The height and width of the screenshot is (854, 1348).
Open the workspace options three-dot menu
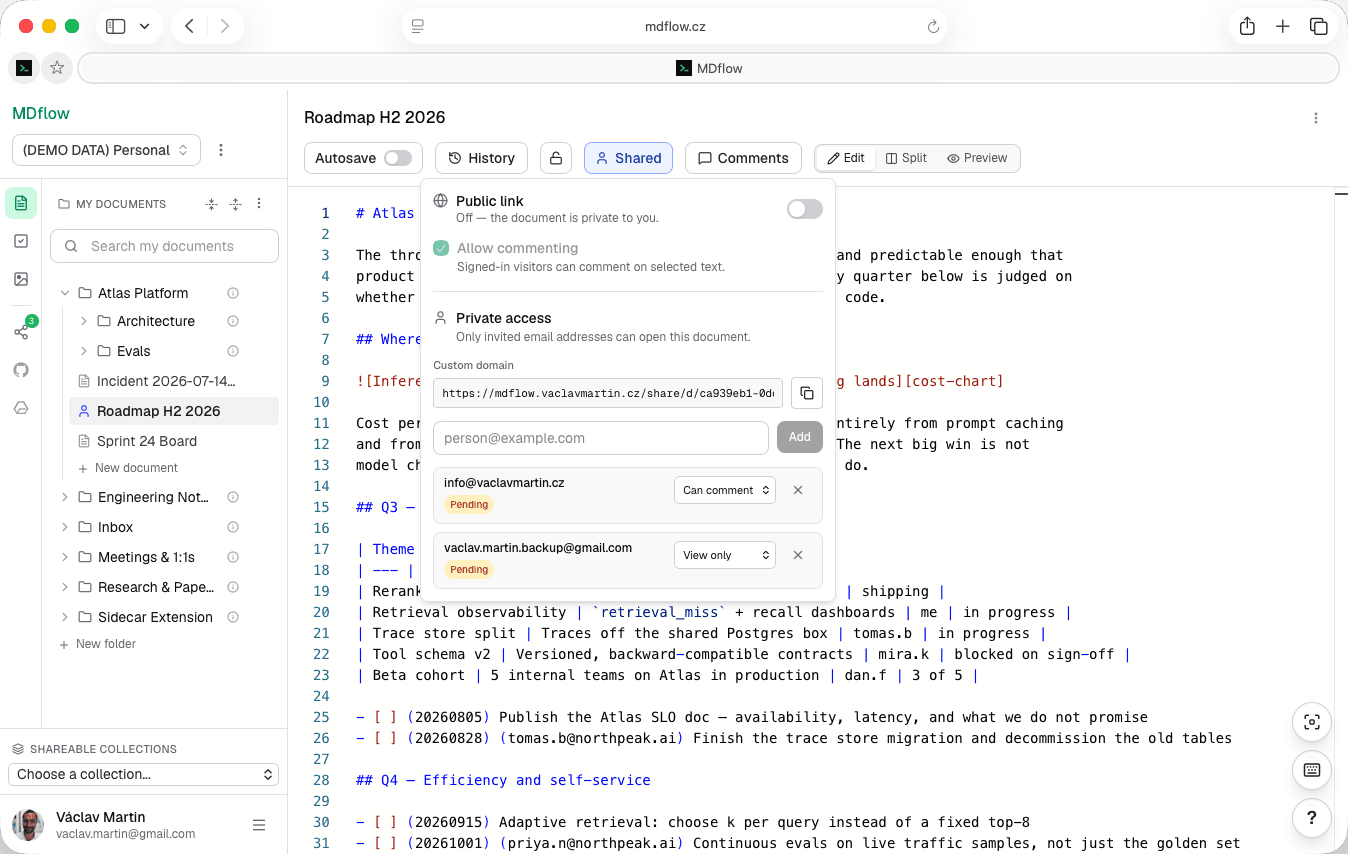[221, 150]
